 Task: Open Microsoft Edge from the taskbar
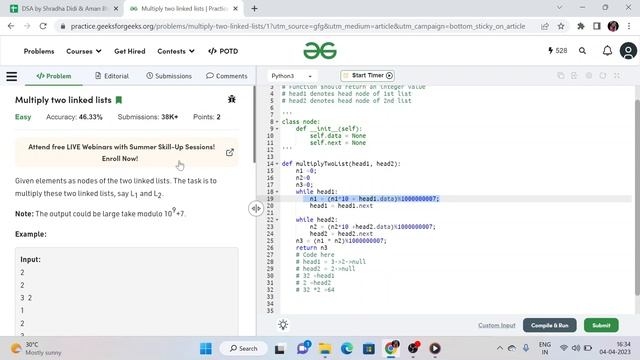(x=347, y=349)
